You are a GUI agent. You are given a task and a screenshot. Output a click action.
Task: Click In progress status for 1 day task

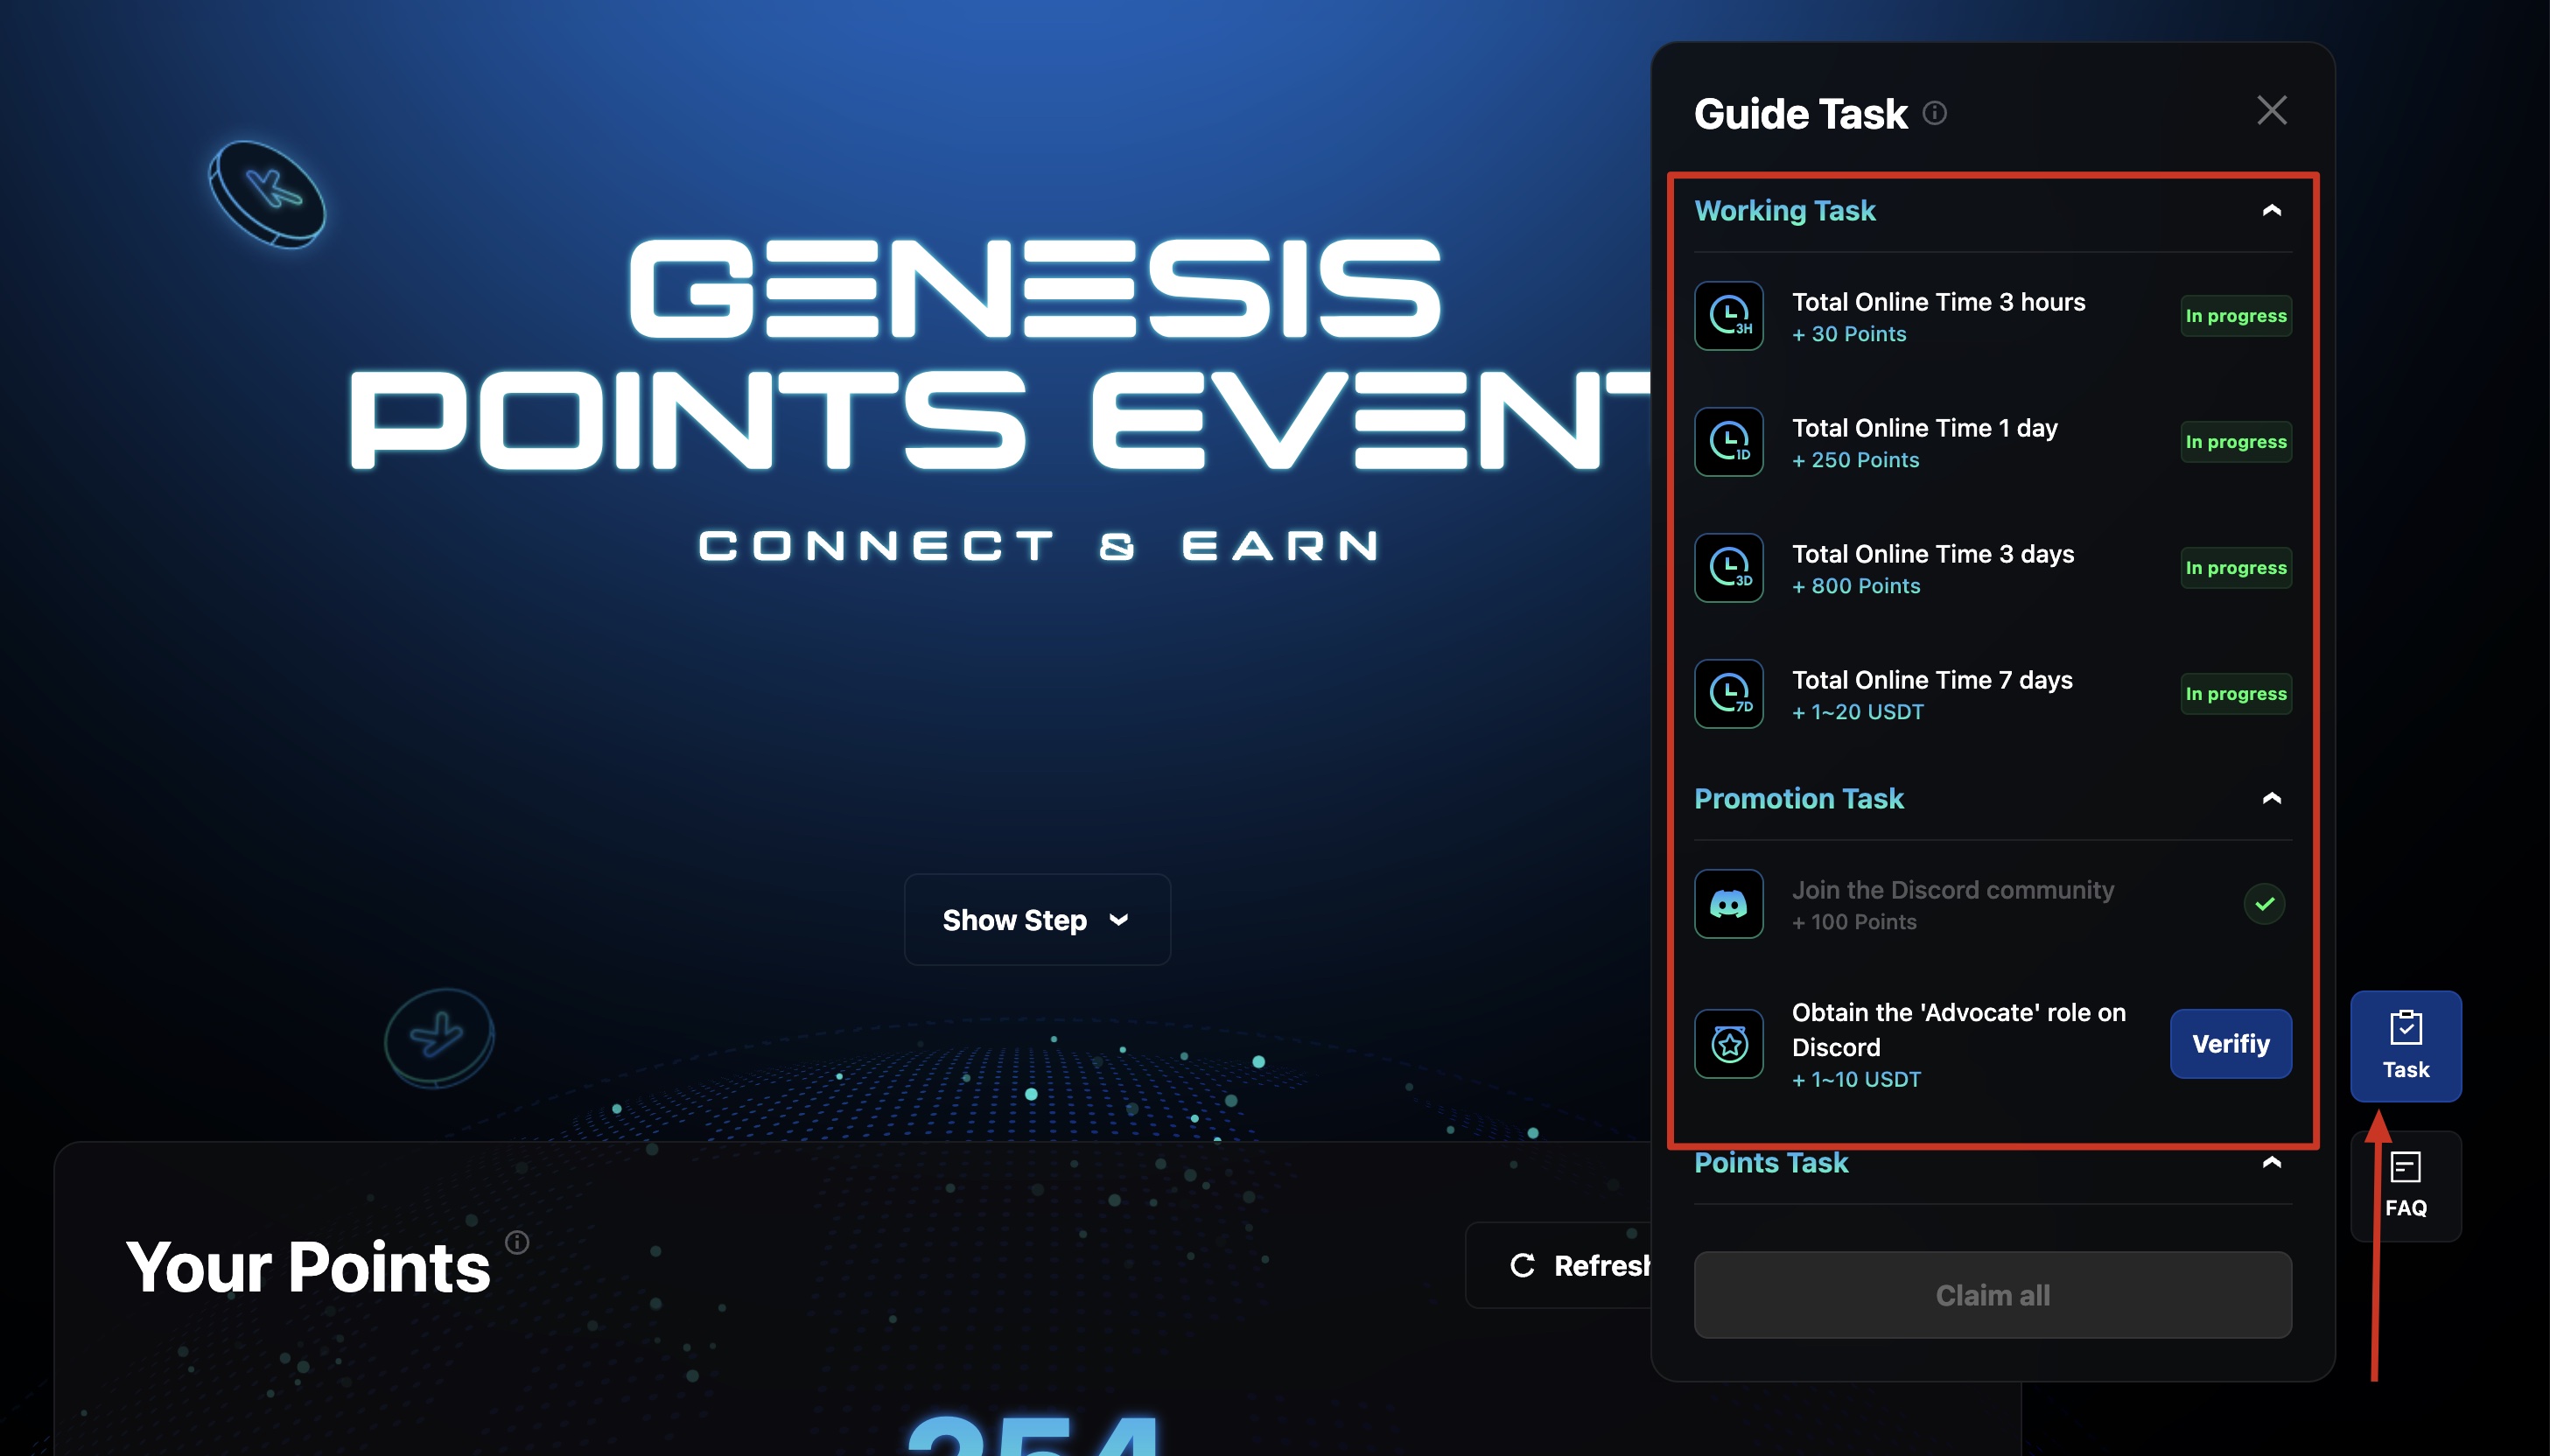point(2236,442)
